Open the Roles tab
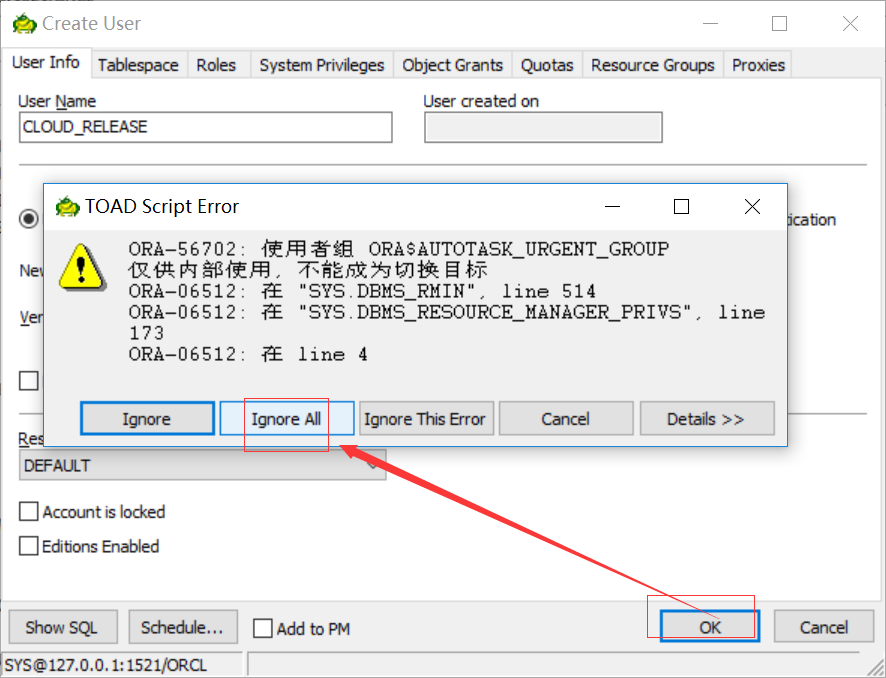This screenshot has height=678, width=886. point(216,65)
